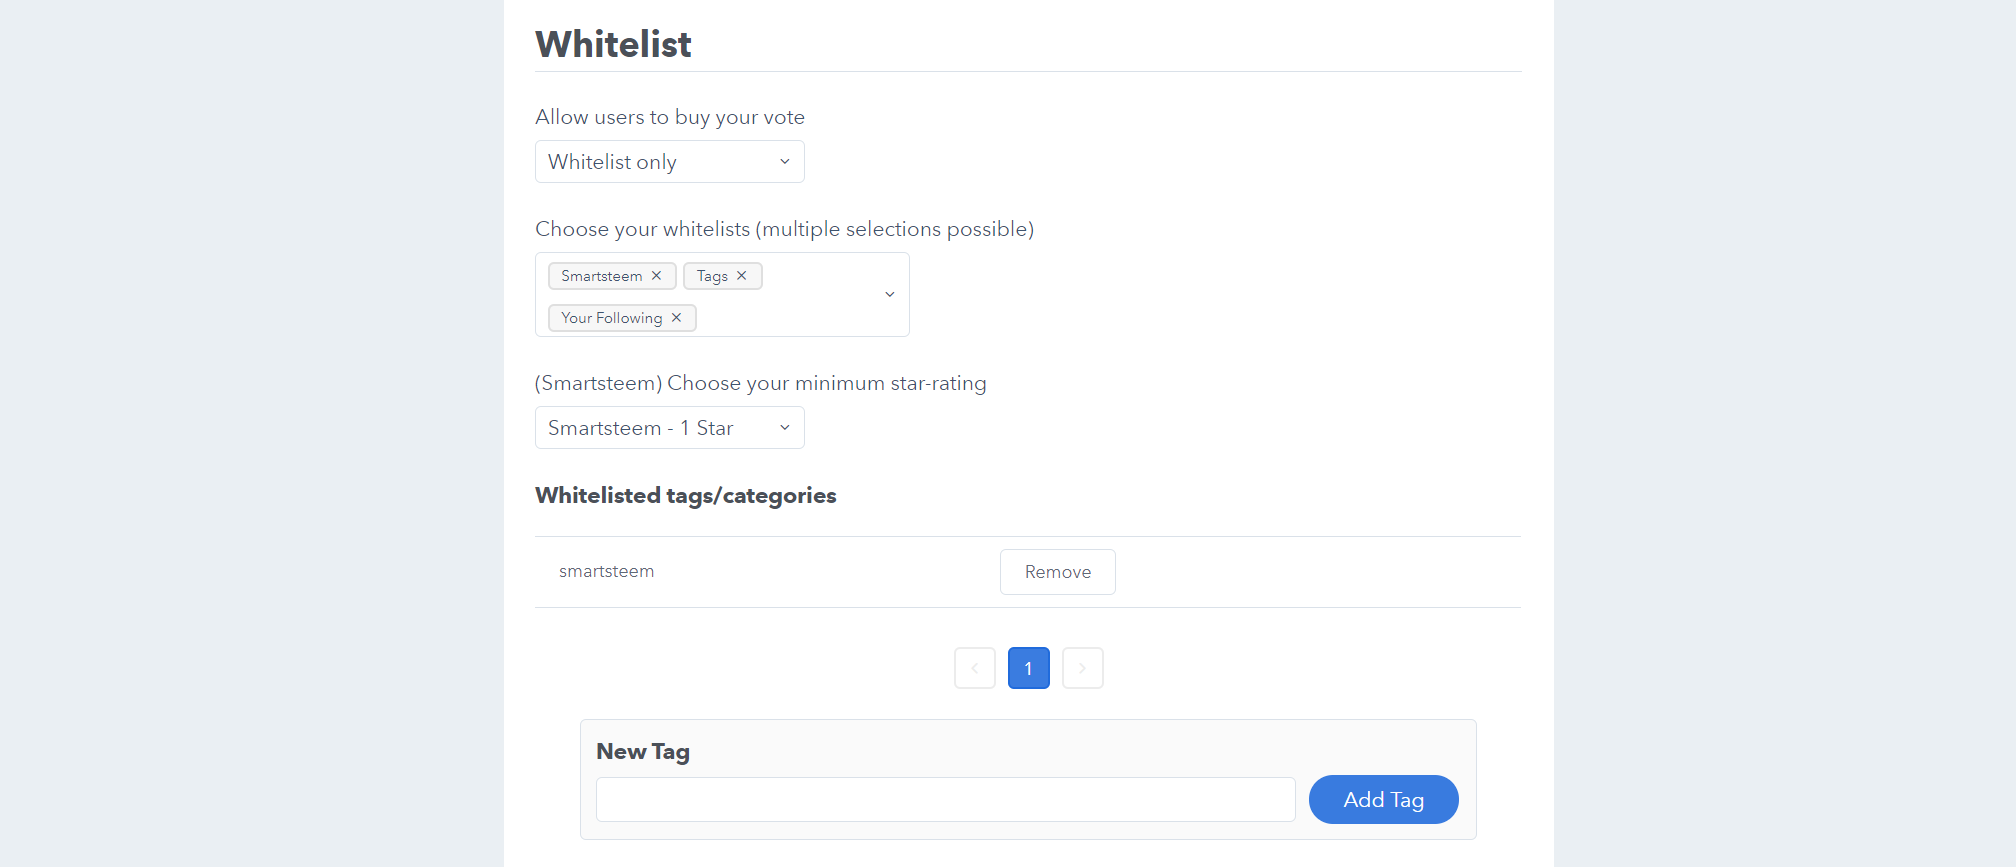The height and width of the screenshot is (867, 2016).
Task: Remove the Your Following chip
Action: point(676,318)
